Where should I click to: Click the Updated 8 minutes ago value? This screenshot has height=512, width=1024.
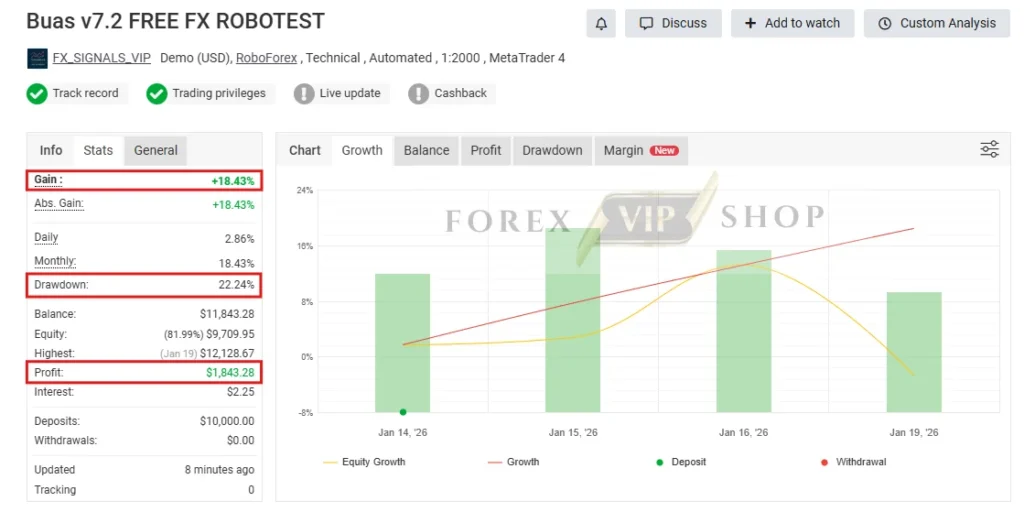220,470
